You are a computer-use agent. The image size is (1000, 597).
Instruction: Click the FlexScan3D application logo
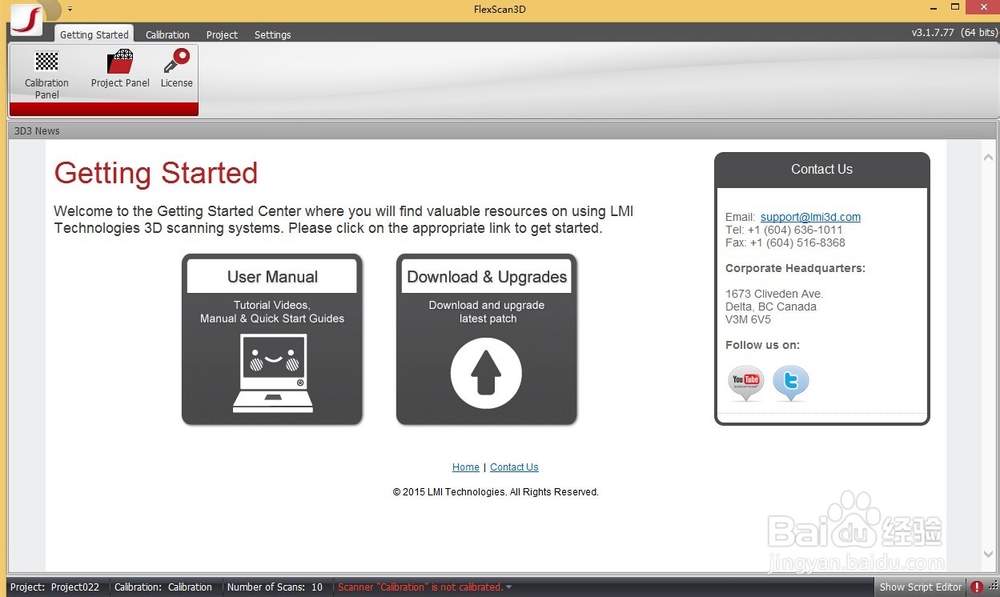click(x=26, y=20)
